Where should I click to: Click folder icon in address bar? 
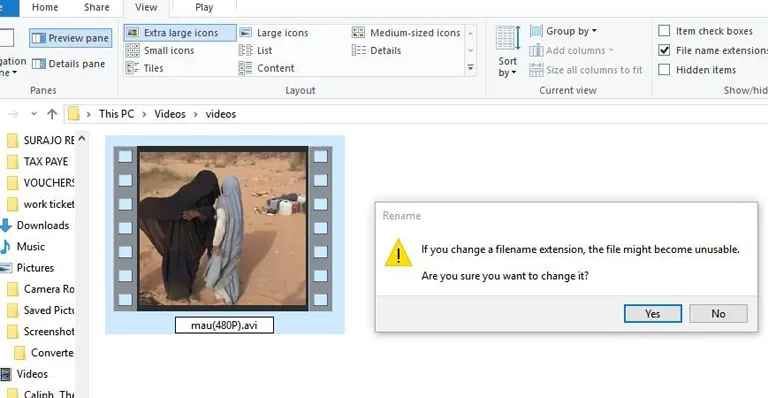[x=73, y=114]
